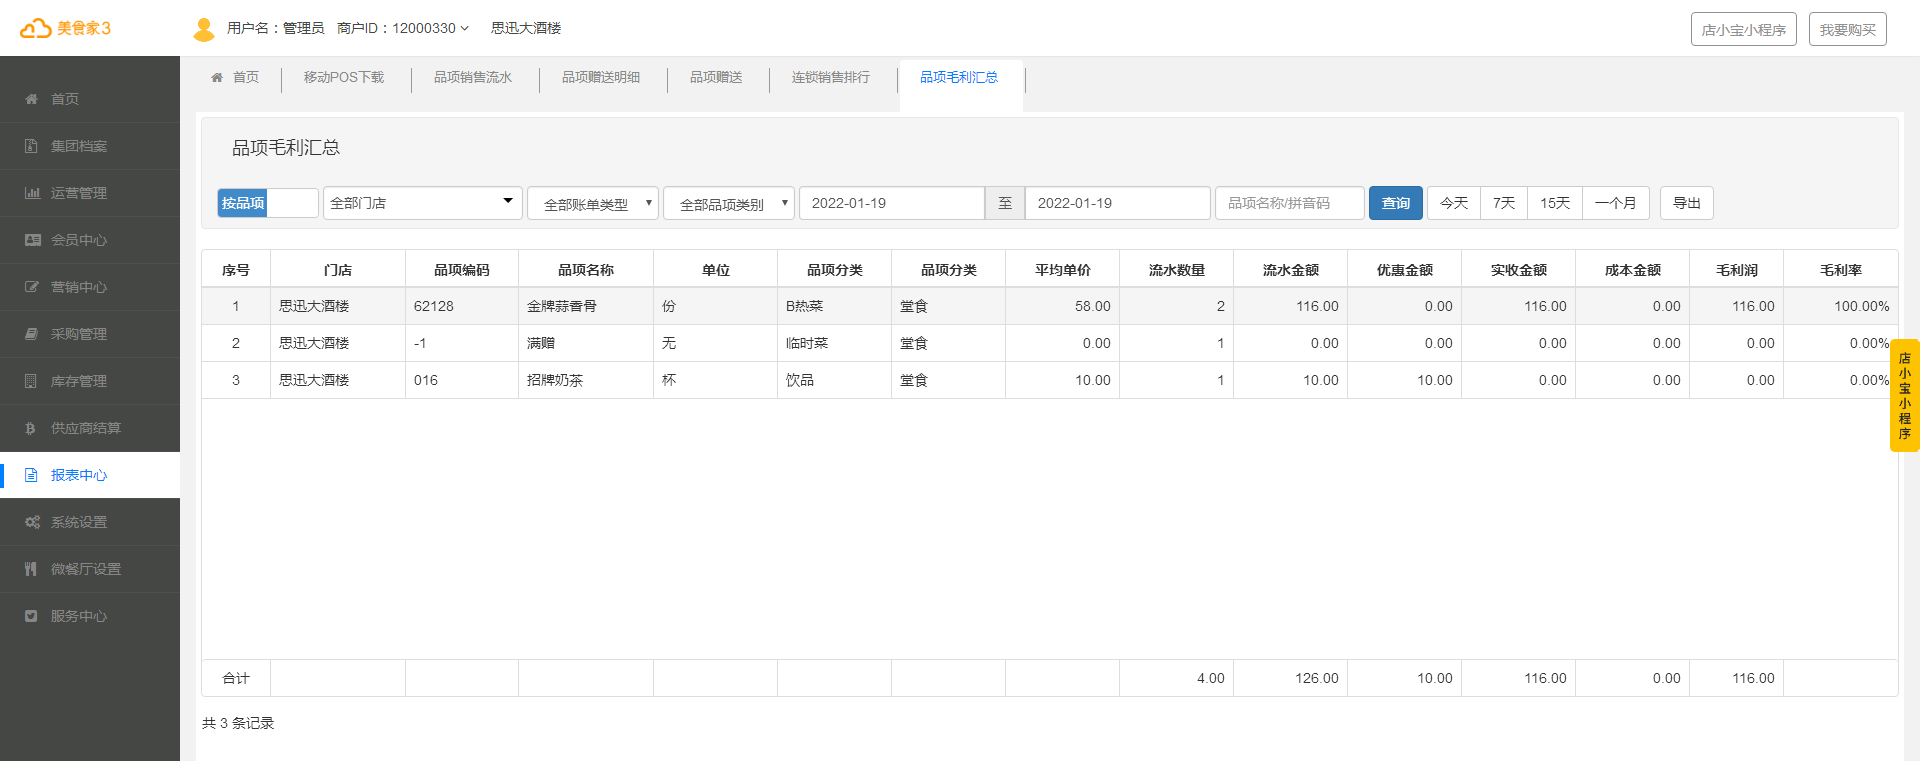Open 会员中心 in the sidebar
Image resolution: width=1920 pixels, height=761 pixels.
[x=90, y=240]
